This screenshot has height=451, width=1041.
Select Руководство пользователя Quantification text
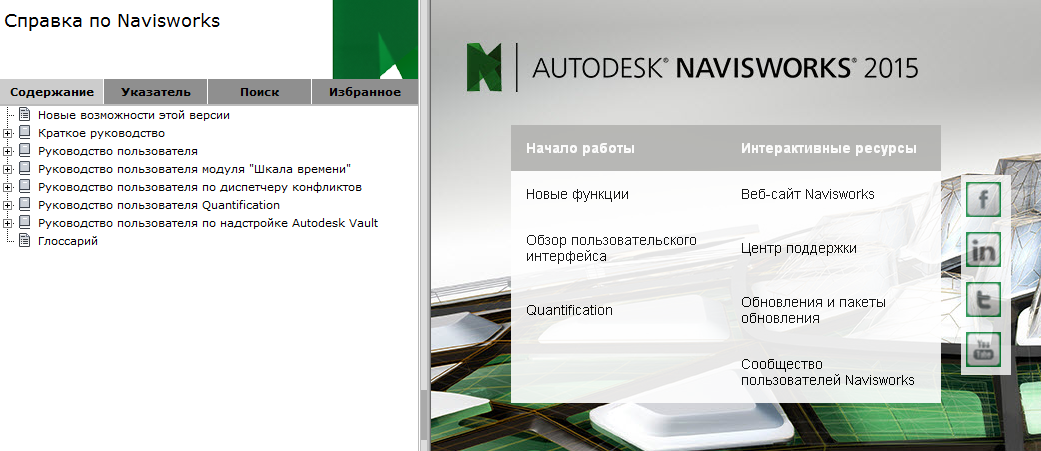coord(159,205)
